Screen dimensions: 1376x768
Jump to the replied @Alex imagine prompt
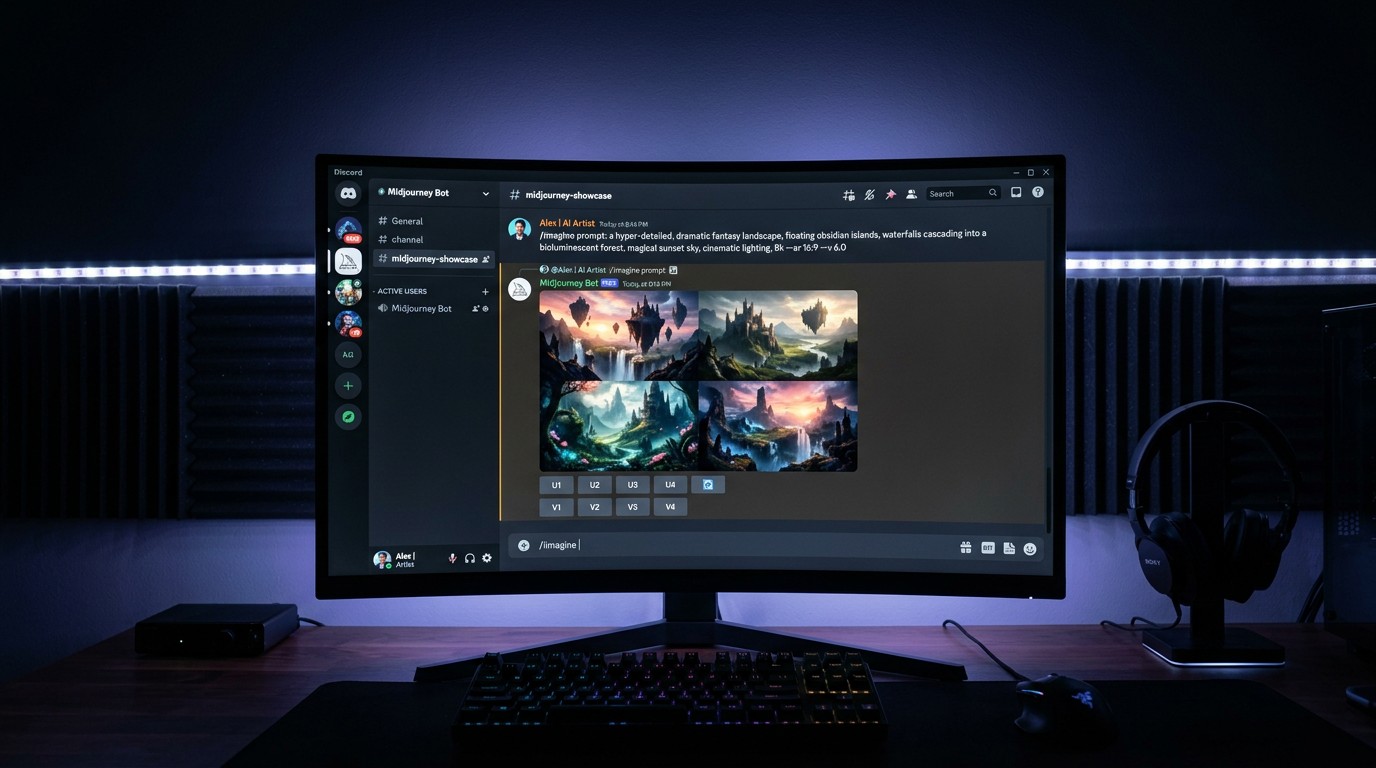click(x=608, y=270)
